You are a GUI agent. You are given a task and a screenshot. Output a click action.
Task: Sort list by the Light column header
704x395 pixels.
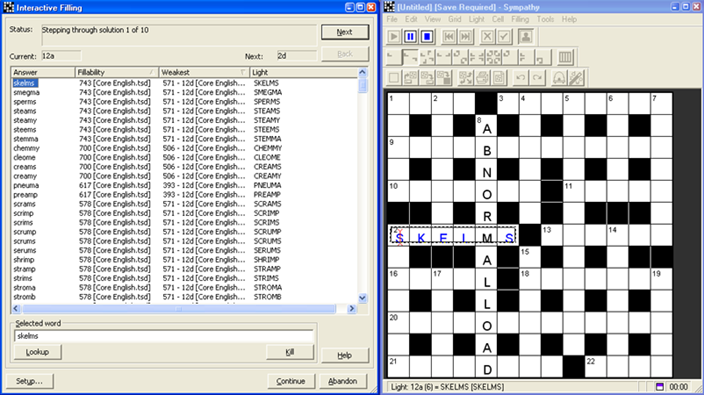coord(304,72)
